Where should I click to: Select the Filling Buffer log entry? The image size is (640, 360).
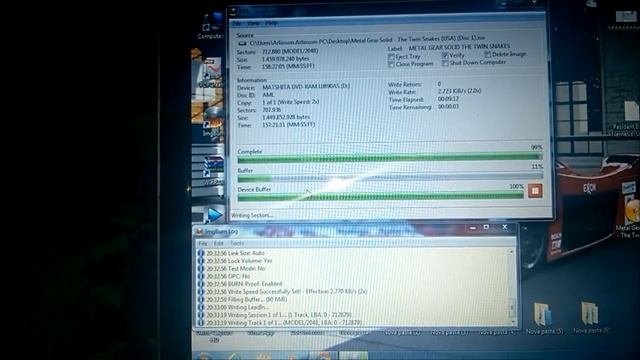[x=247, y=300]
